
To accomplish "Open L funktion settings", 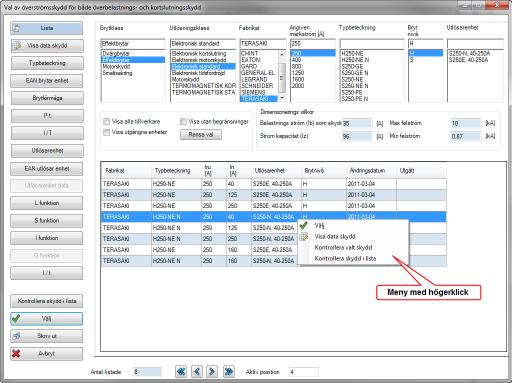I will click(47, 203).
